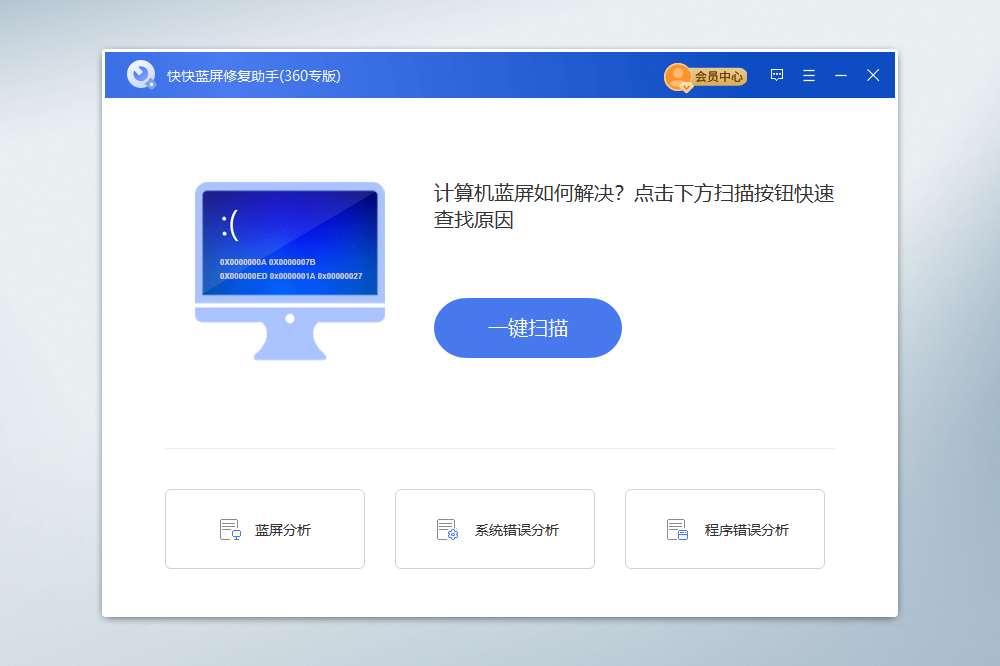This screenshot has height=666, width=1000.
Task: Select the 蓝屏分析 text label
Action: click(283, 530)
